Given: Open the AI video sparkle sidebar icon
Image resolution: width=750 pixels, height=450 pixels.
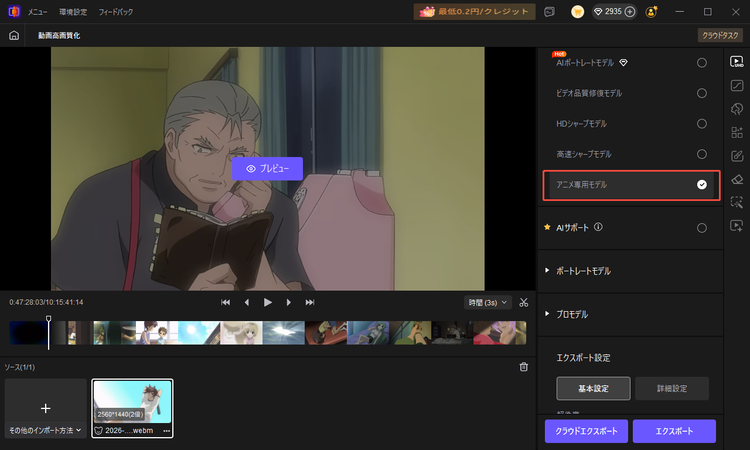Looking at the screenshot, I should pyautogui.click(x=737, y=225).
